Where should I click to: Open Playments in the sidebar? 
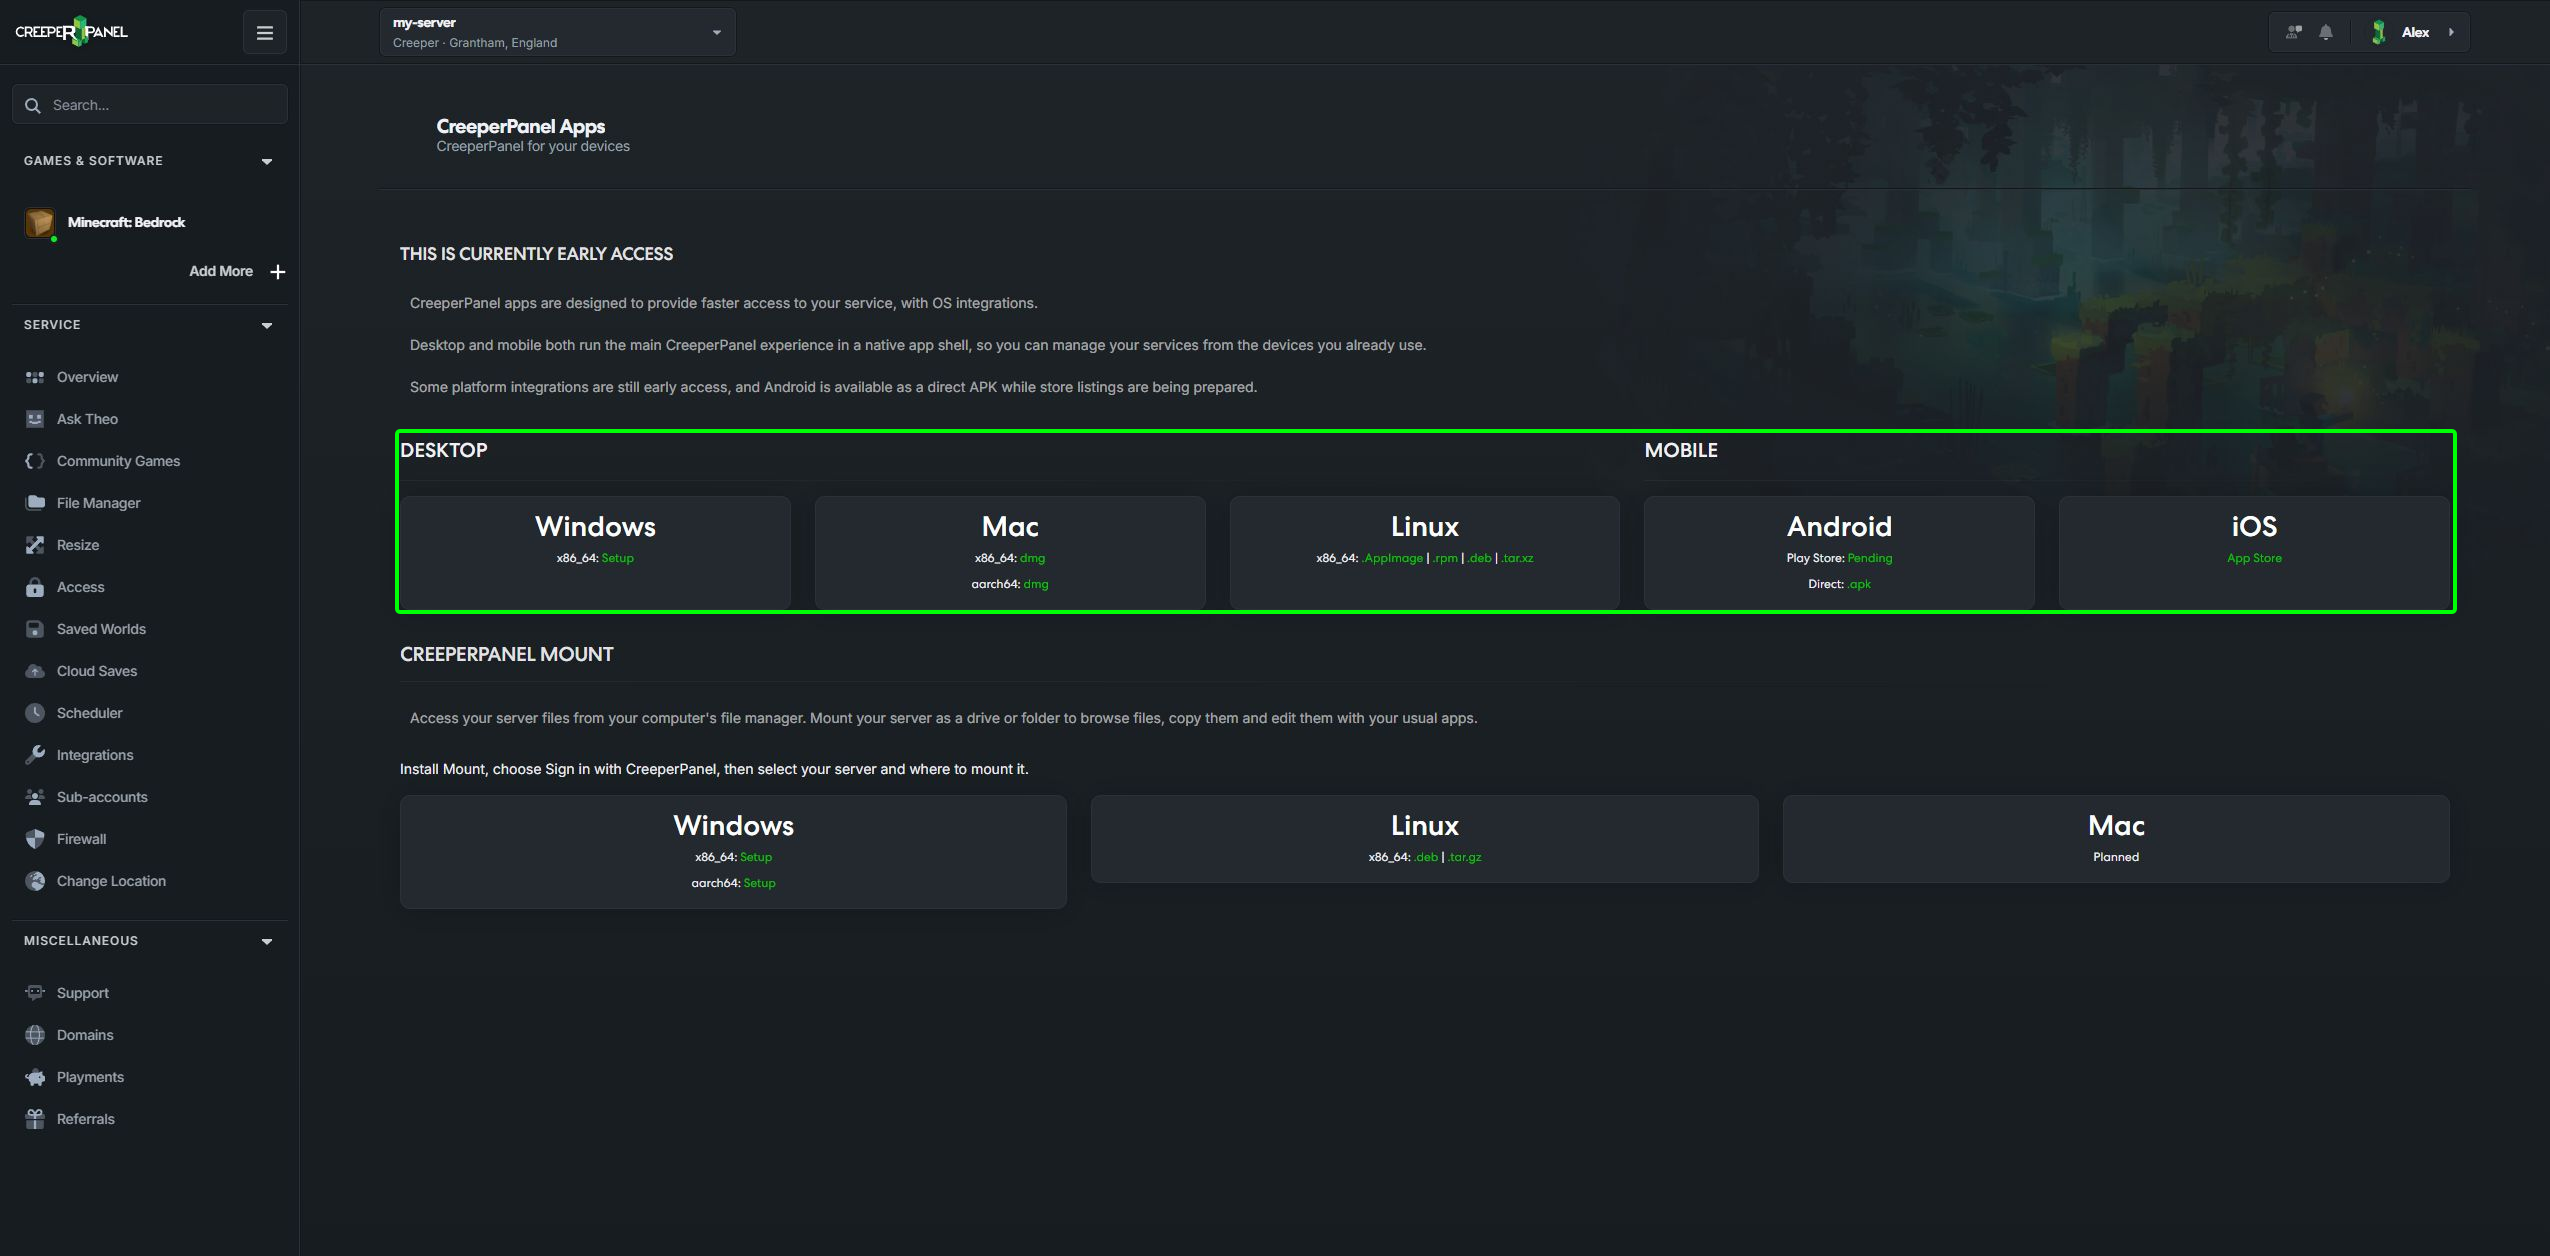point(90,1077)
